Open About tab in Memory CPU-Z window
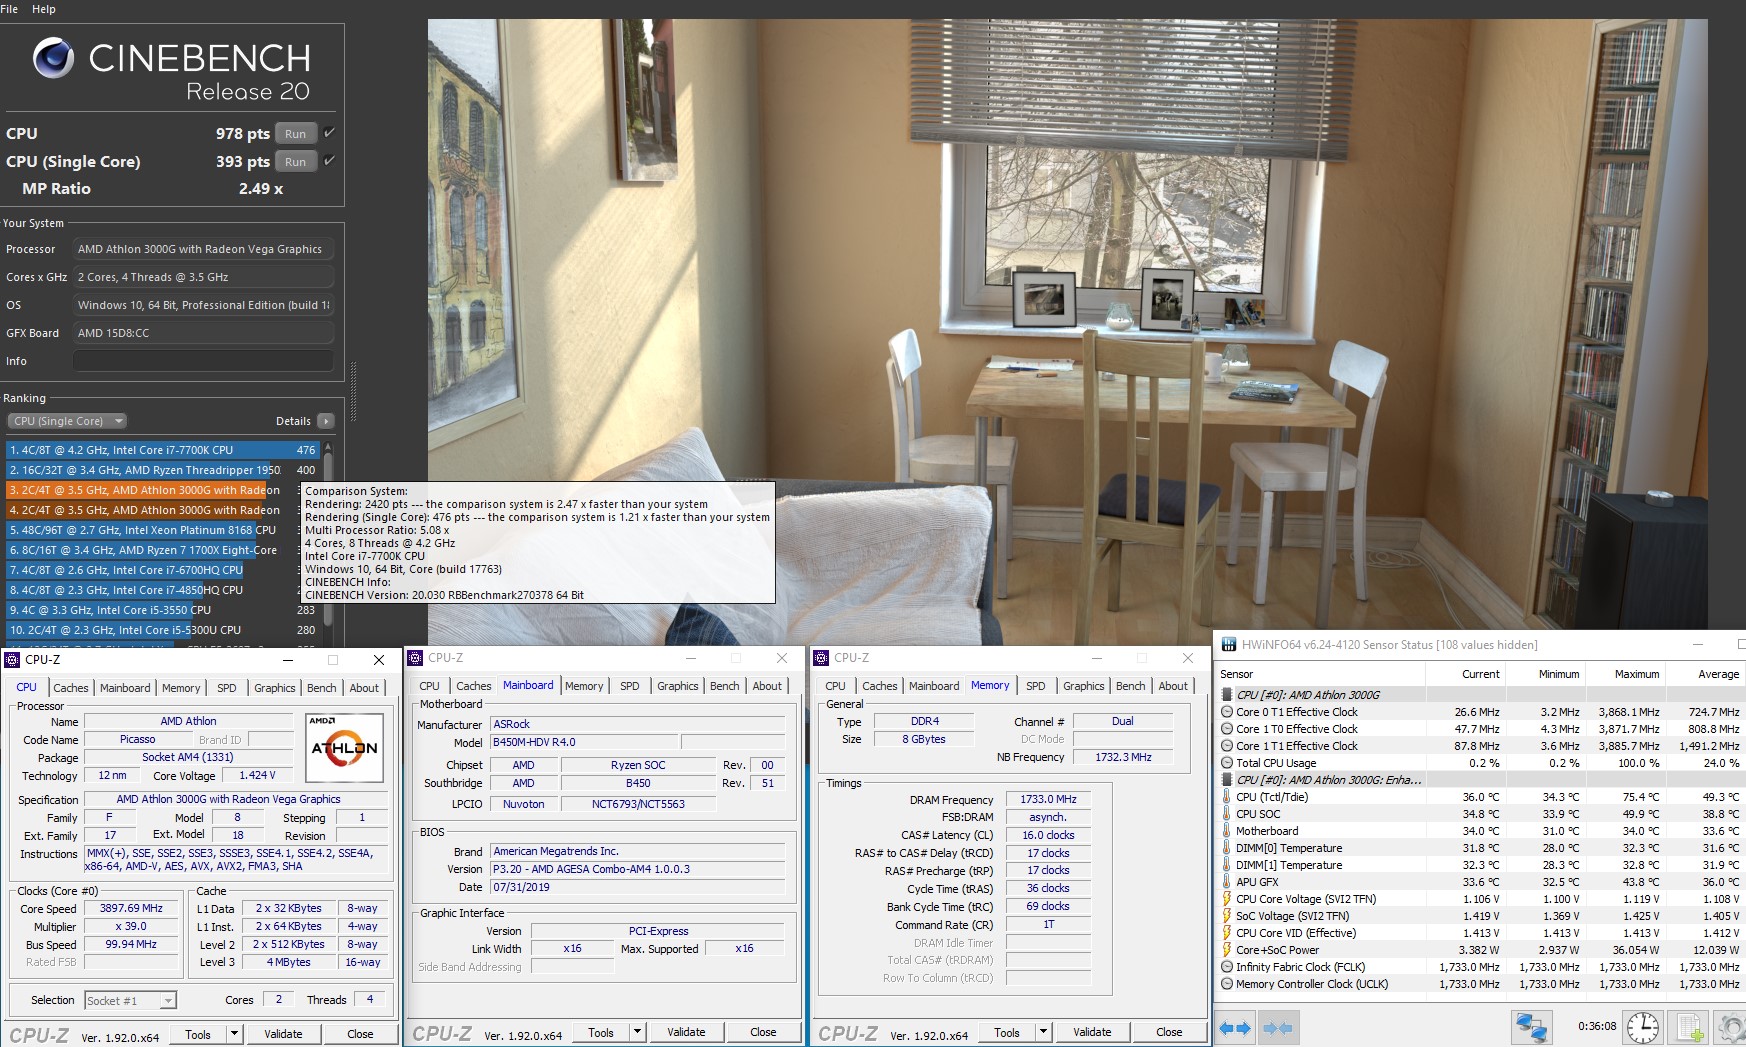This screenshot has height=1047, width=1746. [x=1173, y=686]
